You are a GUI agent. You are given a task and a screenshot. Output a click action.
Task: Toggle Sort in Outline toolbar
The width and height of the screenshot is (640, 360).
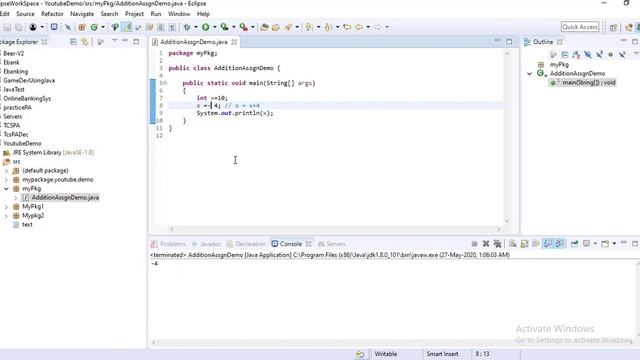coord(576,54)
